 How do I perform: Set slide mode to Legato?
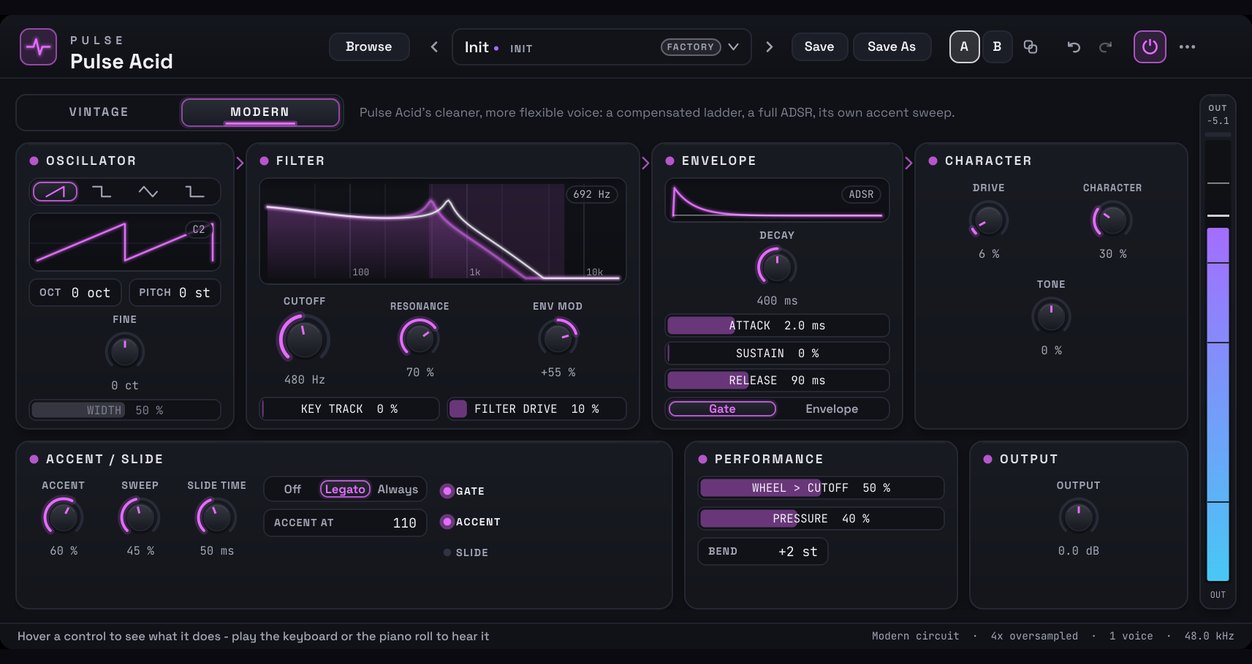coord(345,489)
